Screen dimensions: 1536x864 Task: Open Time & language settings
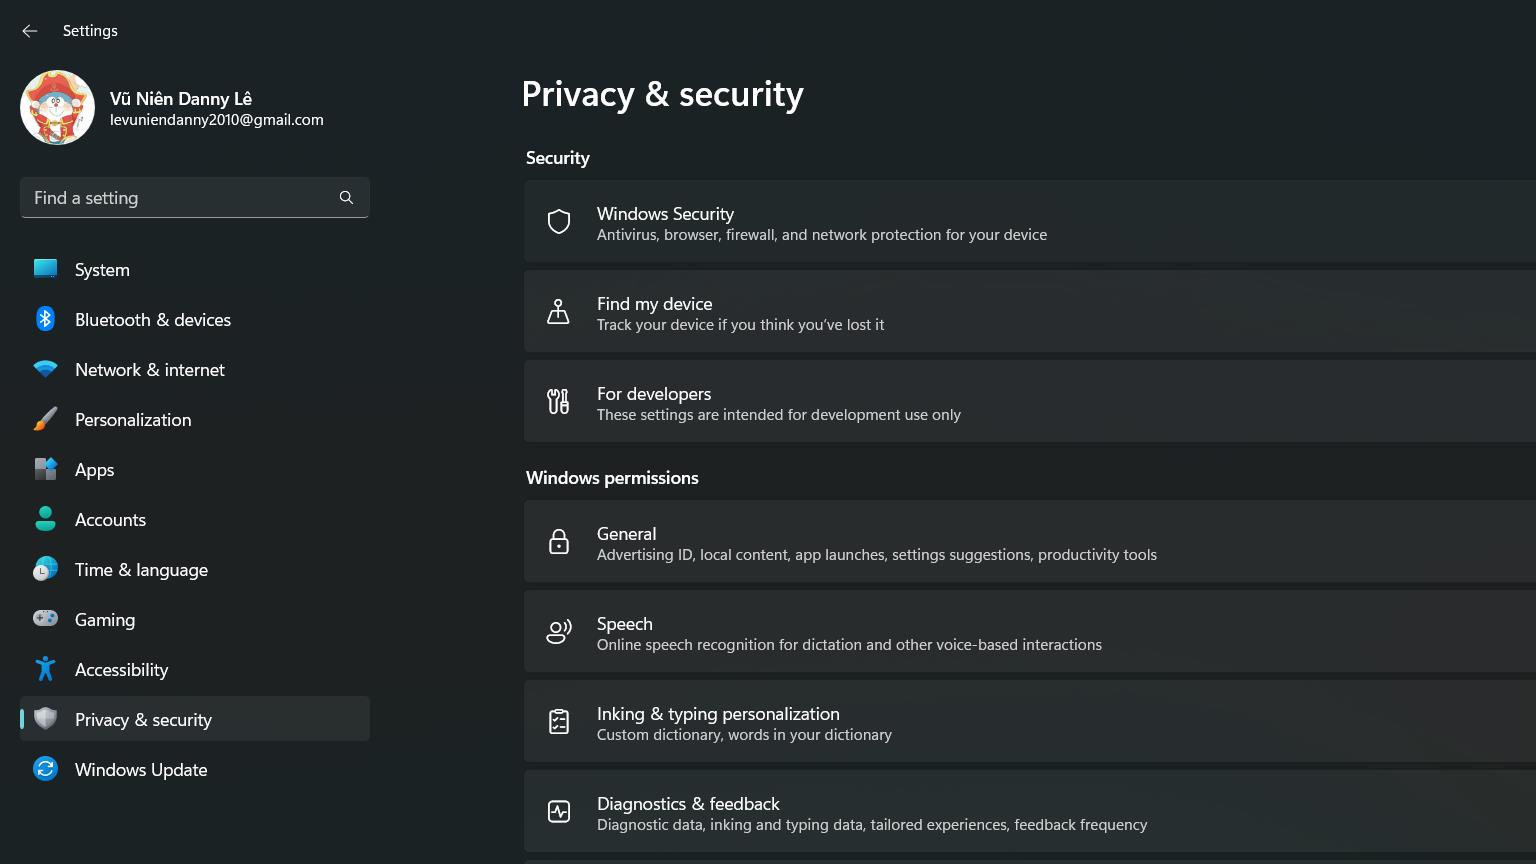(x=141, y=570)
